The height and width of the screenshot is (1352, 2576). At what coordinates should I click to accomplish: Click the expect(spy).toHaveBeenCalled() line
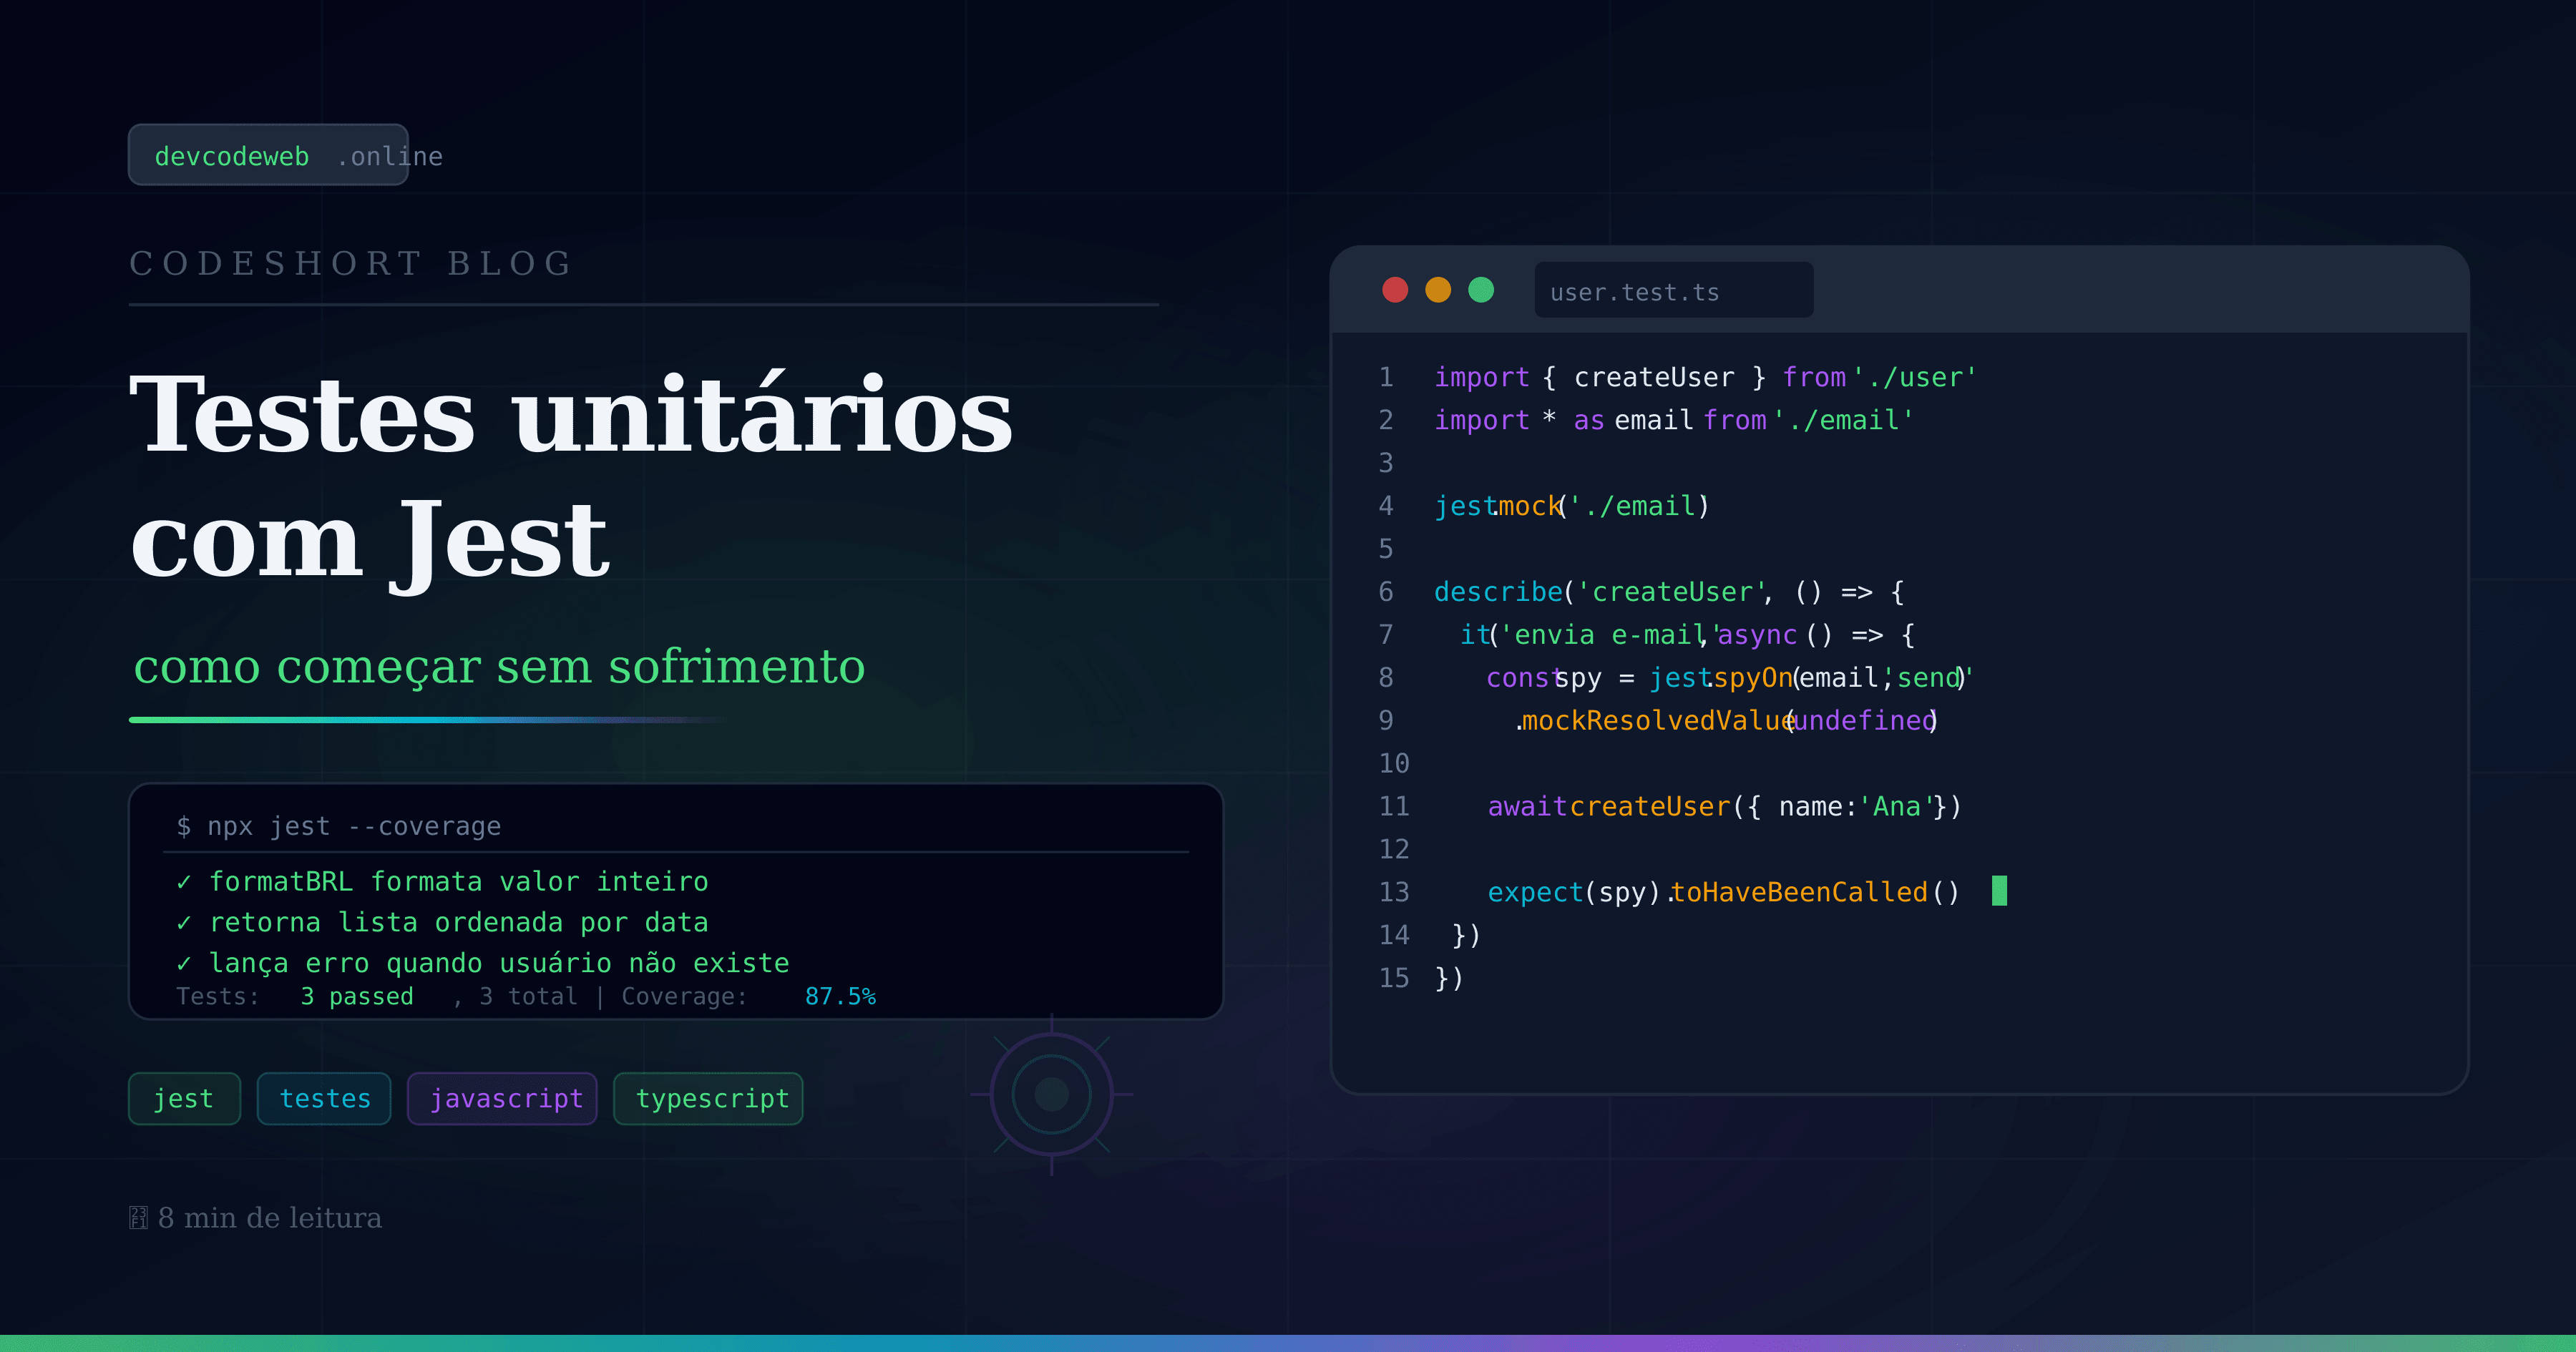pyautogui.click(x=1724, y=892)
